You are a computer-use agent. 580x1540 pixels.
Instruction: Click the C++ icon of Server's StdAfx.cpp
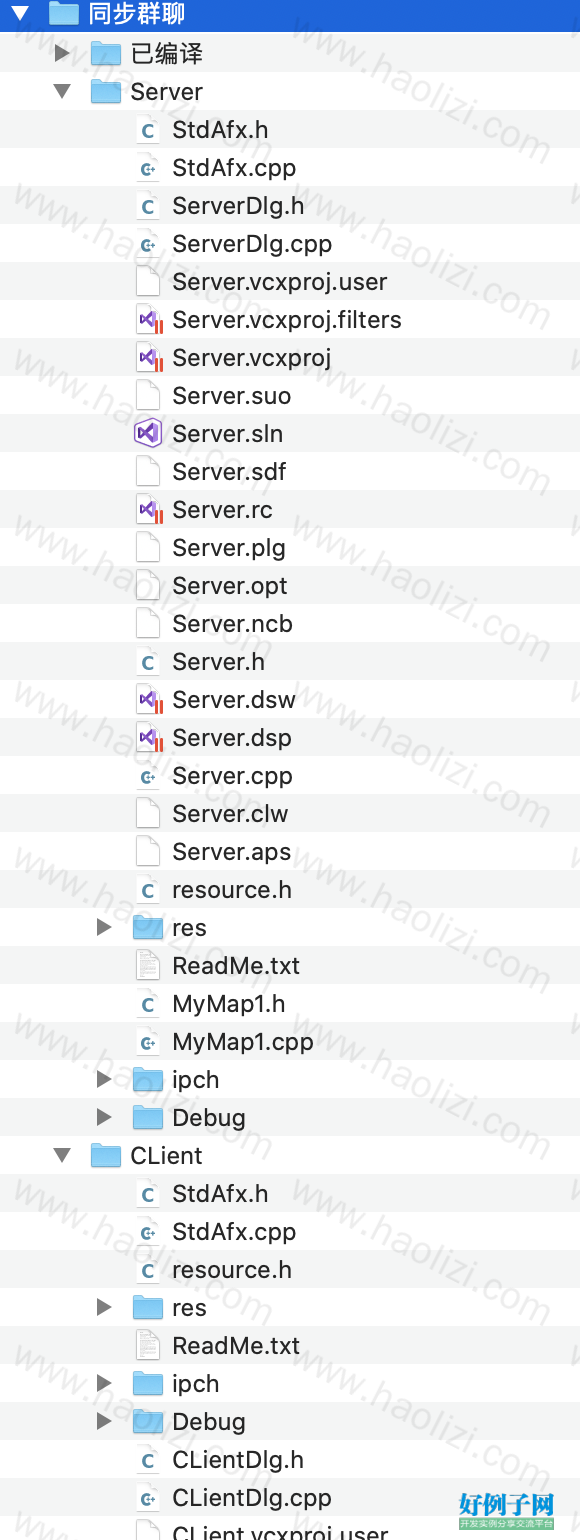pyautogui.click(x=148, y=168)
